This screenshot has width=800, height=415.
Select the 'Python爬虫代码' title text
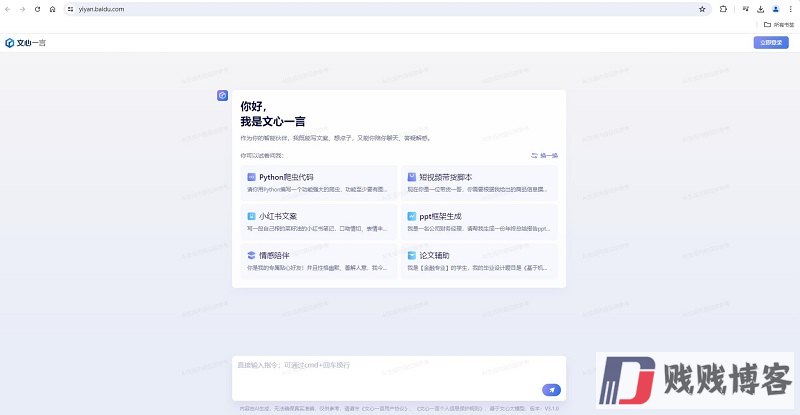(286, 177)
